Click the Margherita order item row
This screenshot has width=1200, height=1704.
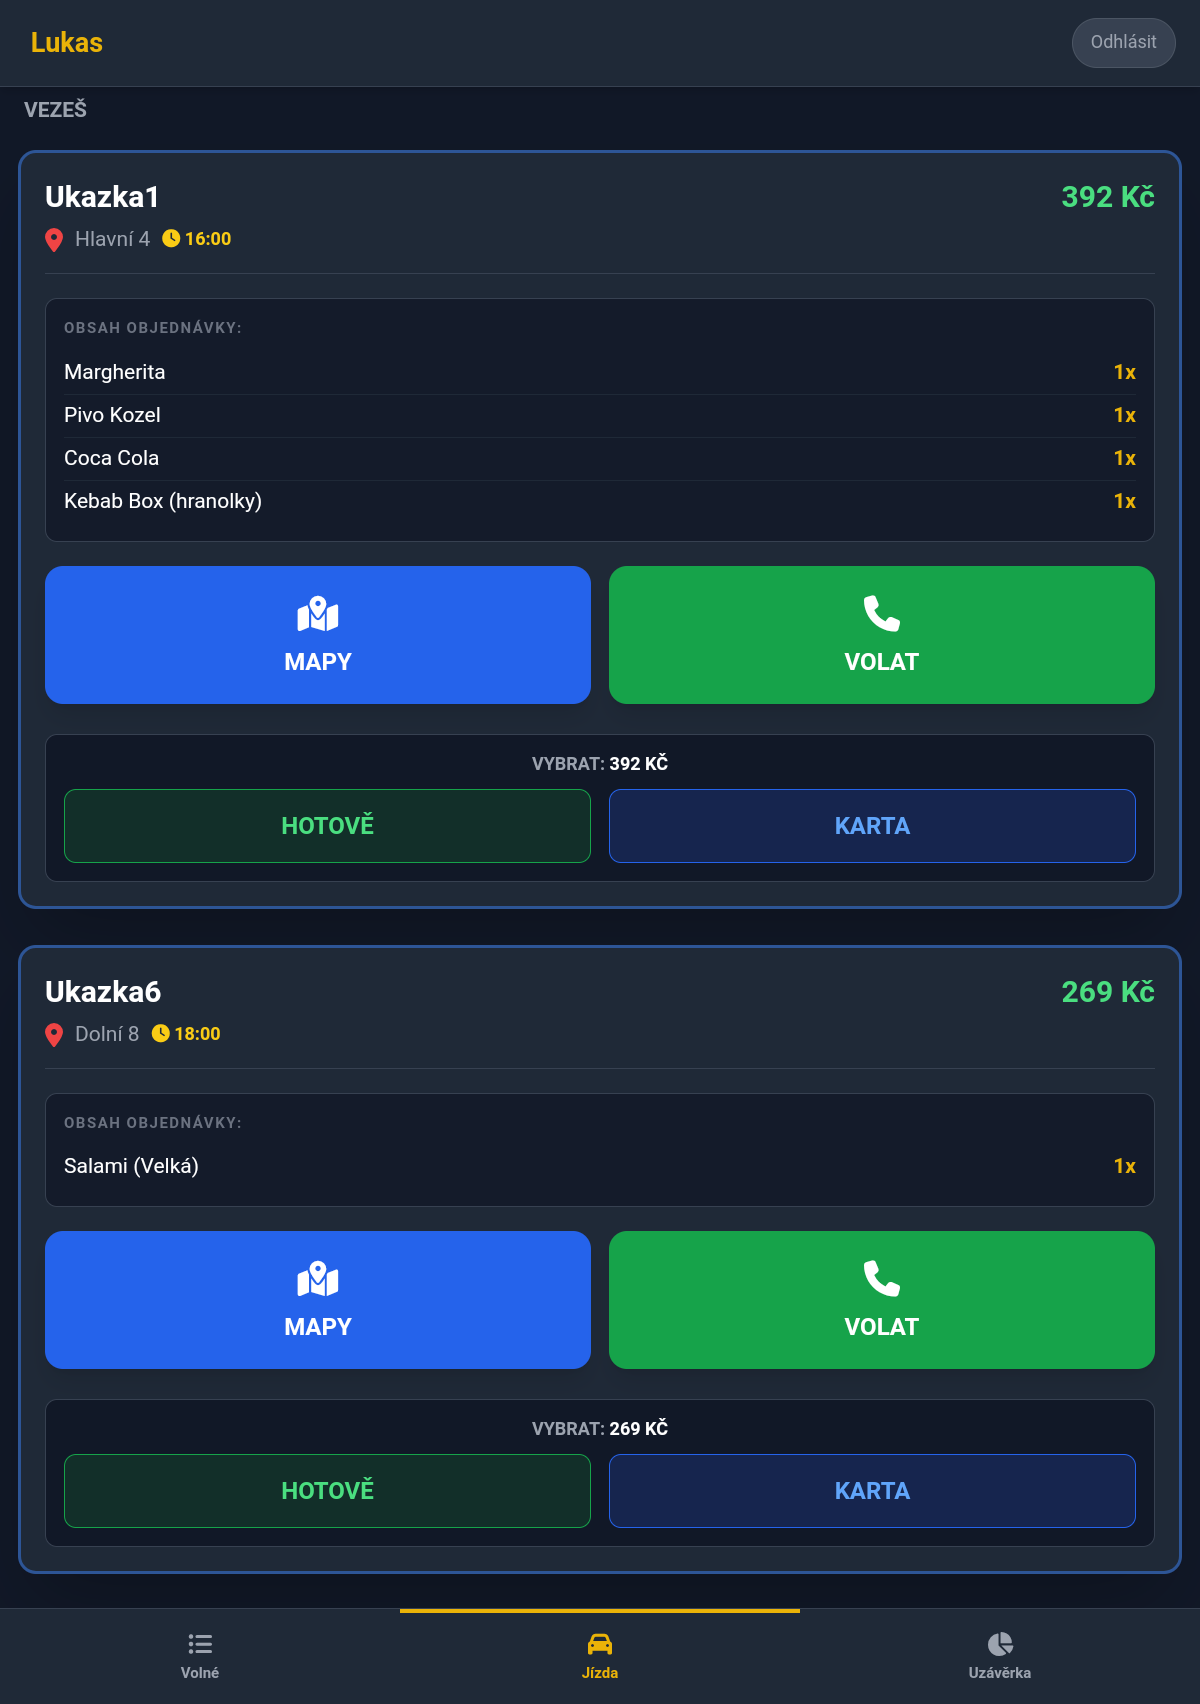tap(600, 372)
